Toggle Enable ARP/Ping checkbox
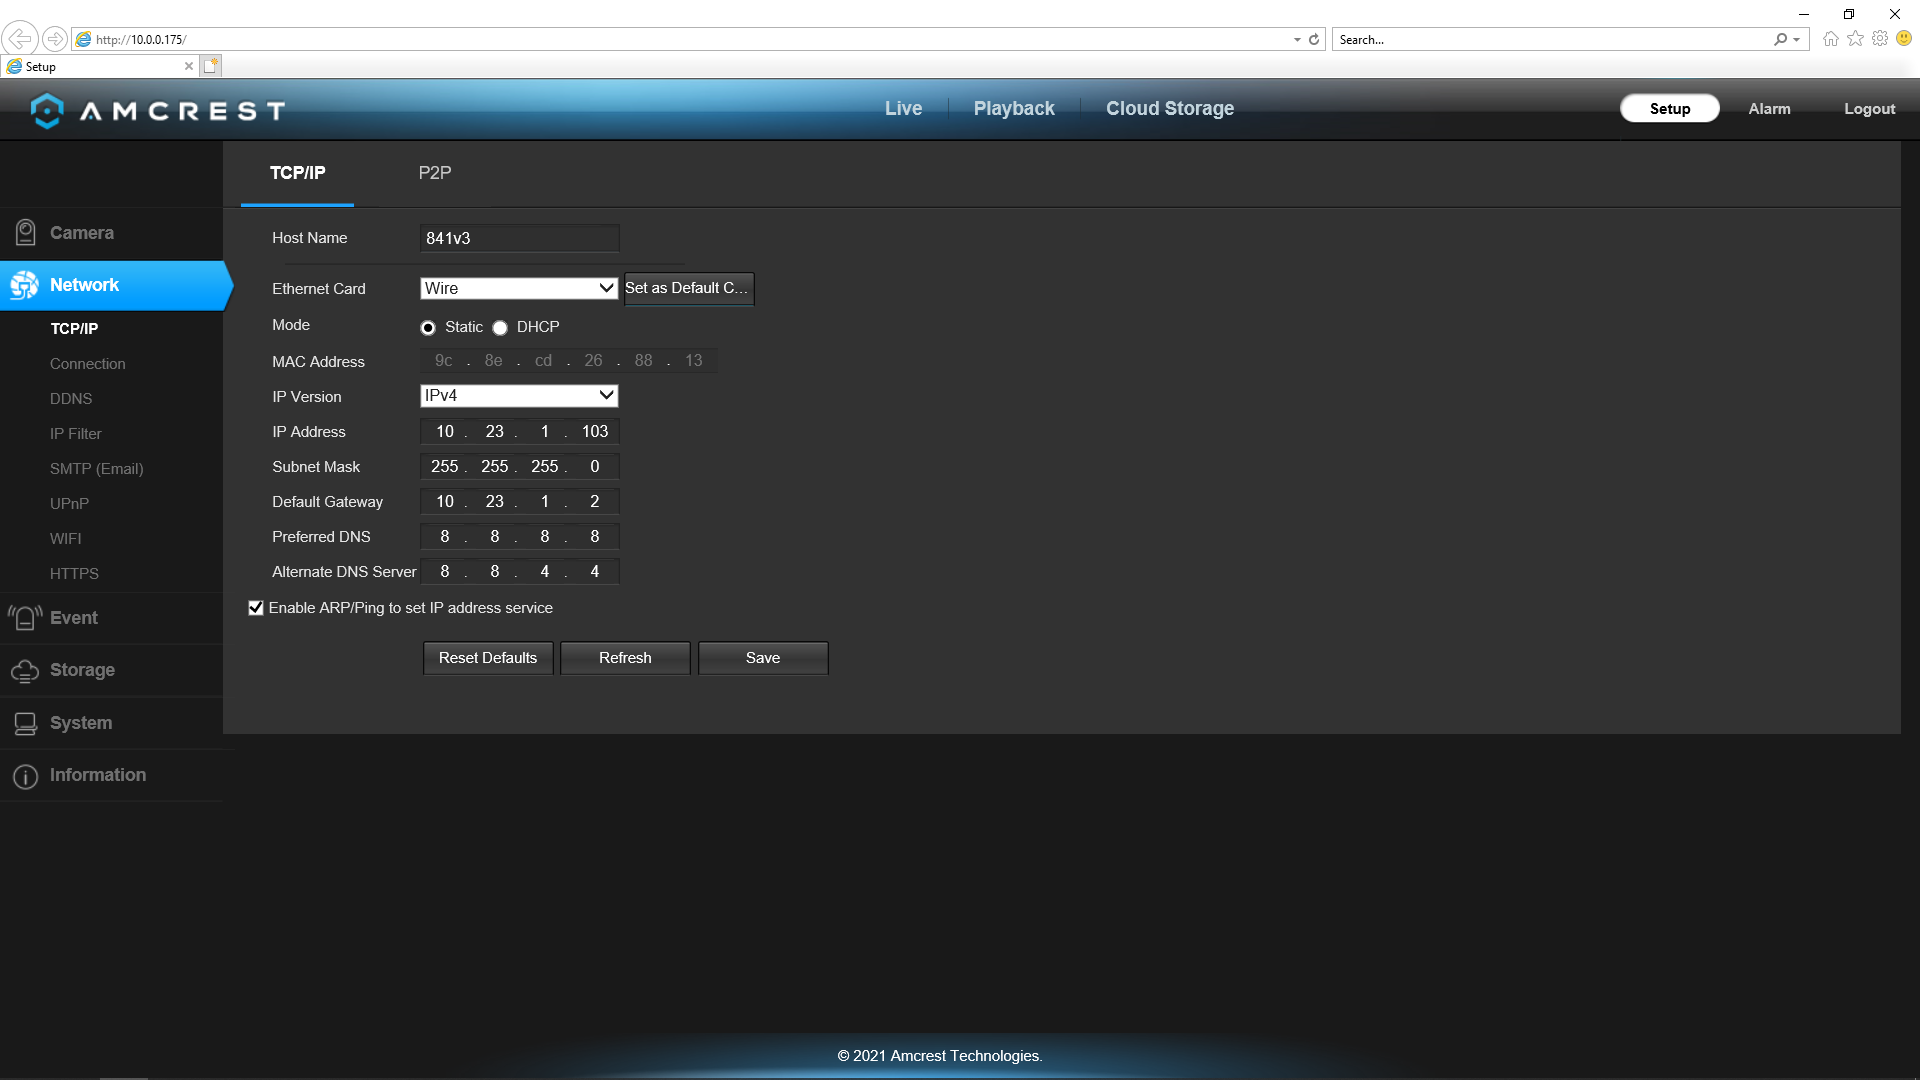 [256, 608]
